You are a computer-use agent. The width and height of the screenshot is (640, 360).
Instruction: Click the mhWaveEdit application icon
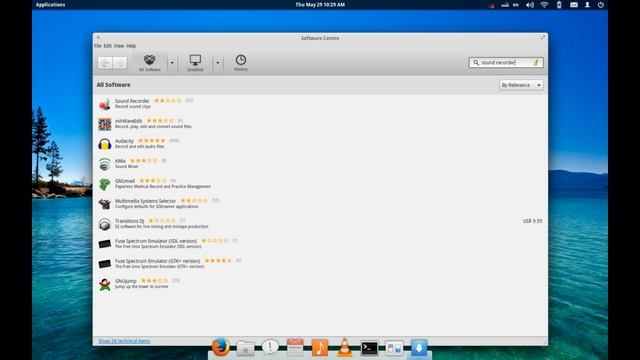[104, 124]
